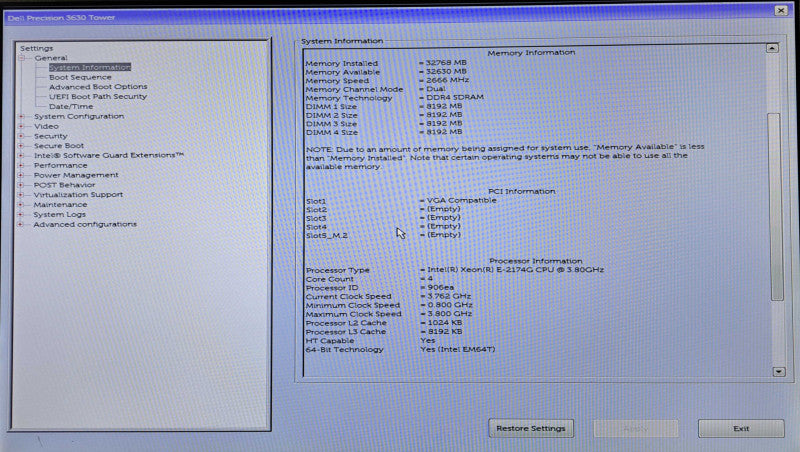The image size is (800, 452).
Task: Select the Maintenance category label
Action: pyautogui.click(x=60, y=205)
